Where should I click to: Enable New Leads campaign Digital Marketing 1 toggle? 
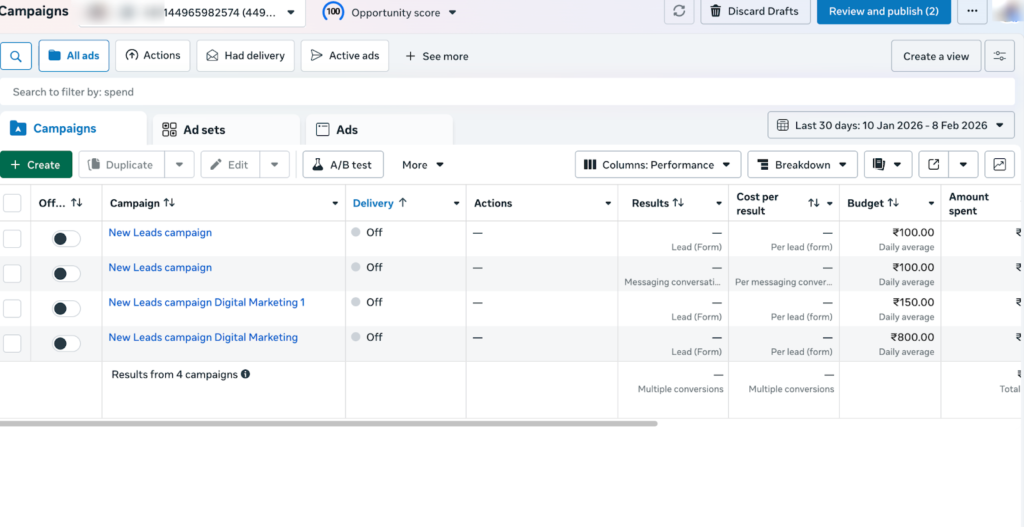point(66,309)
